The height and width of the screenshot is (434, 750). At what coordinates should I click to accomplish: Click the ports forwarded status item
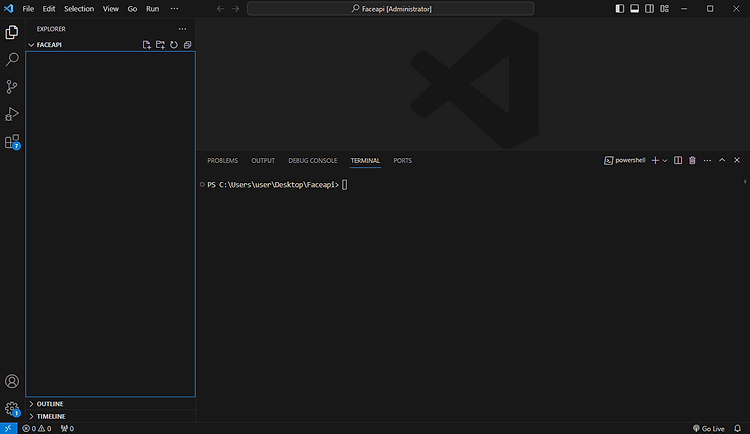(67, 428)
